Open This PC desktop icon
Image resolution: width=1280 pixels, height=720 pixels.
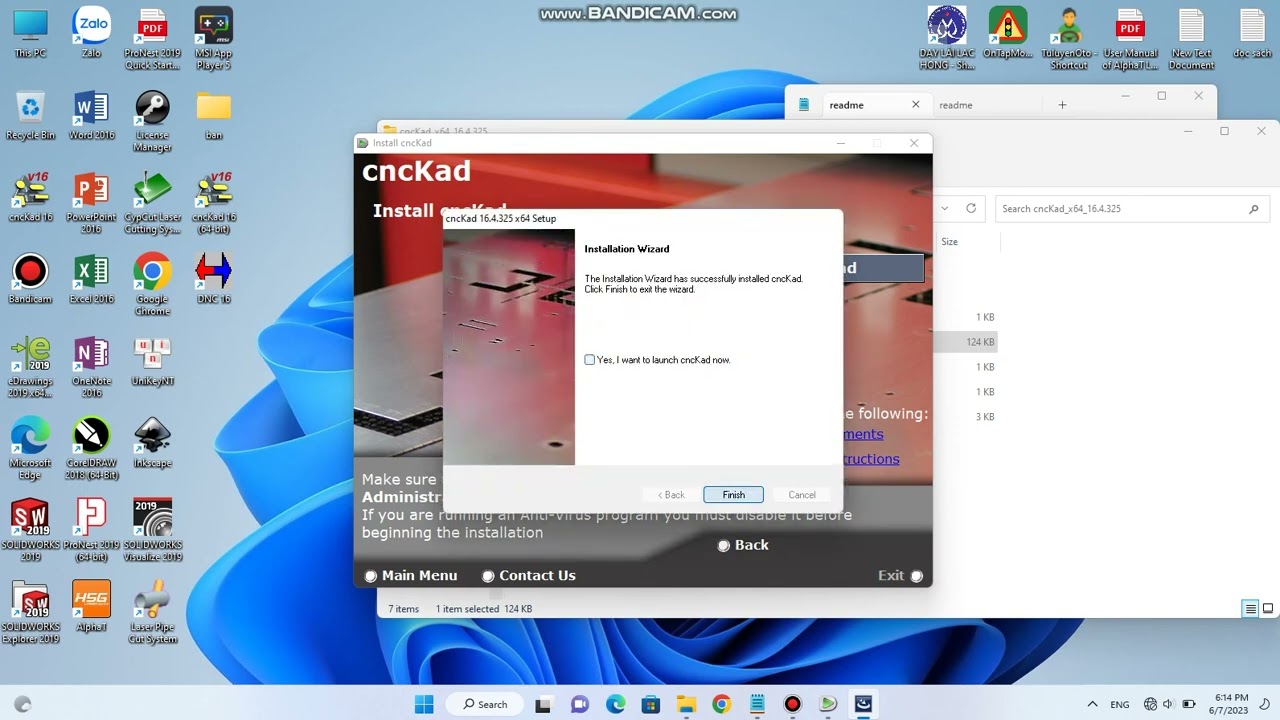point(30,33)
